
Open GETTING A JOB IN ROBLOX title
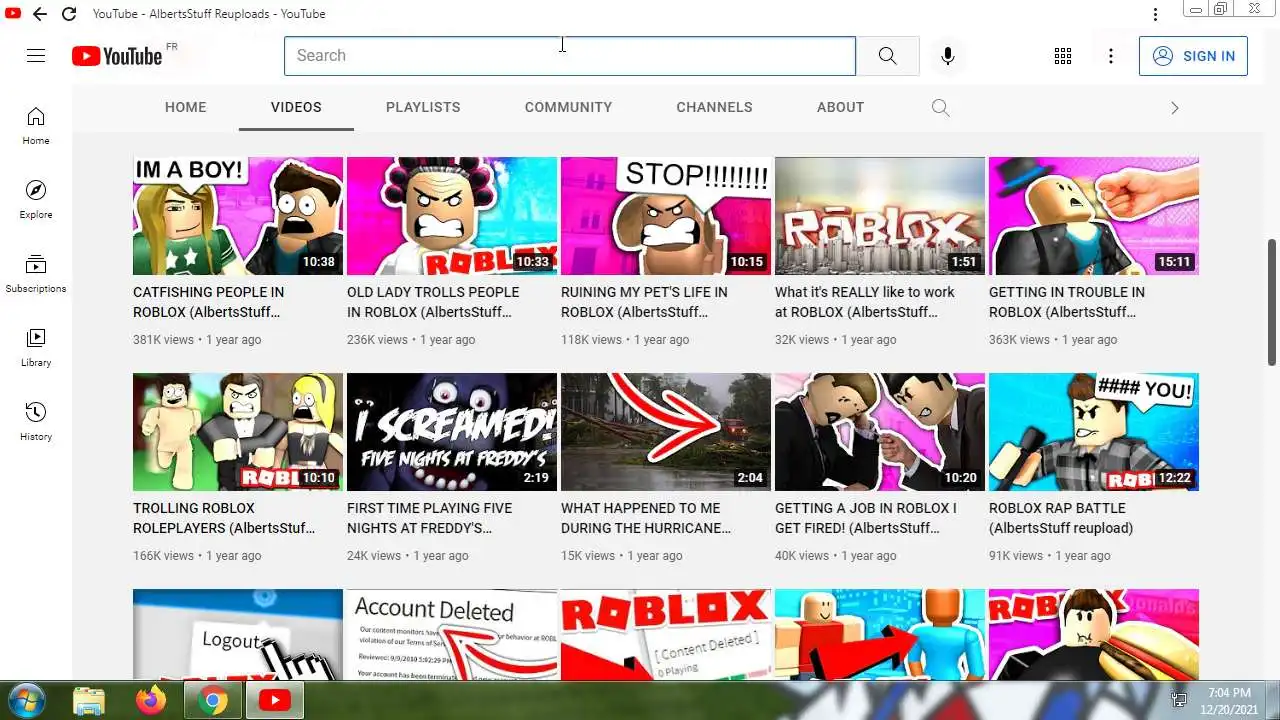pos(866,518)
